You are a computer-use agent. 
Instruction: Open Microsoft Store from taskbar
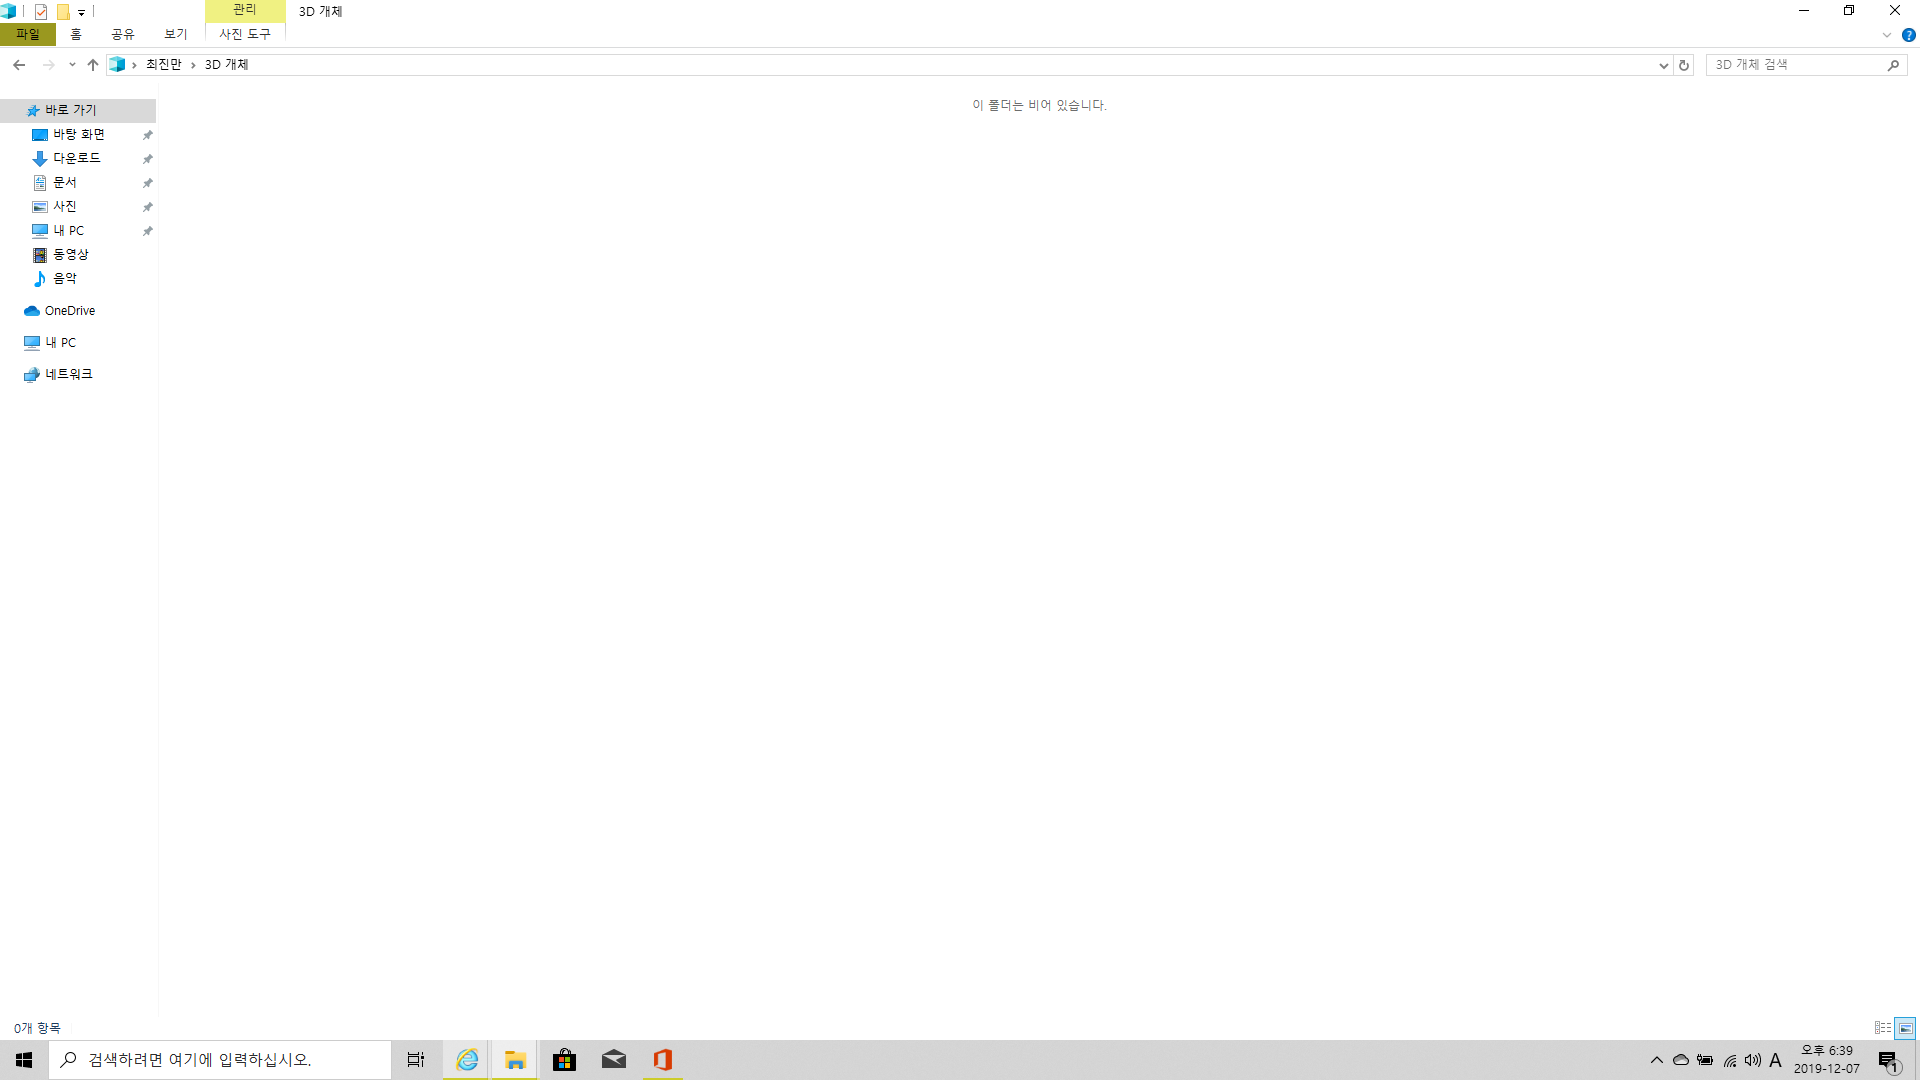point(564,1060)
